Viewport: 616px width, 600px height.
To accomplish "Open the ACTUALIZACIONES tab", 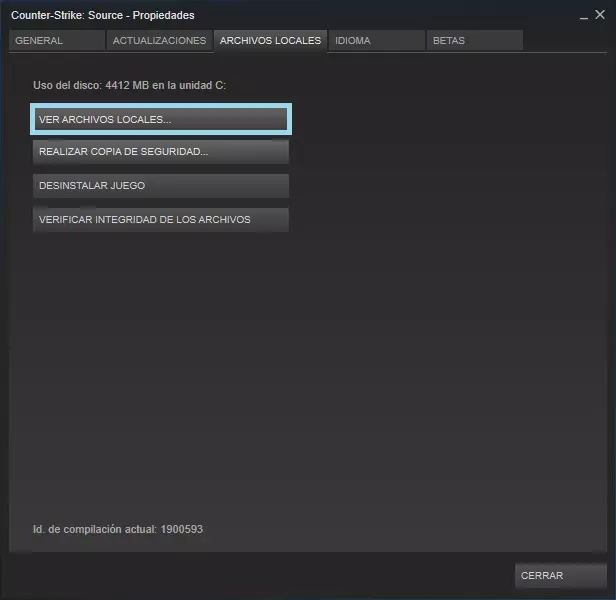I will pos(159,40).
